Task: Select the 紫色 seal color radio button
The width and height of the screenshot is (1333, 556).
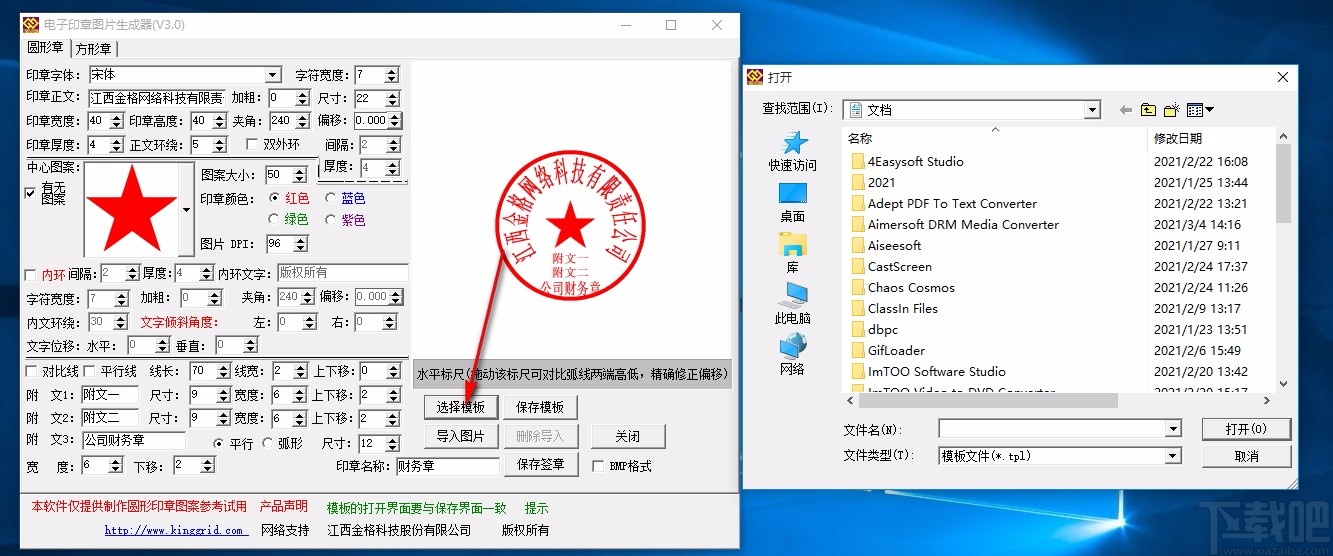Action: pyautogui.click(x=330, y=219)
